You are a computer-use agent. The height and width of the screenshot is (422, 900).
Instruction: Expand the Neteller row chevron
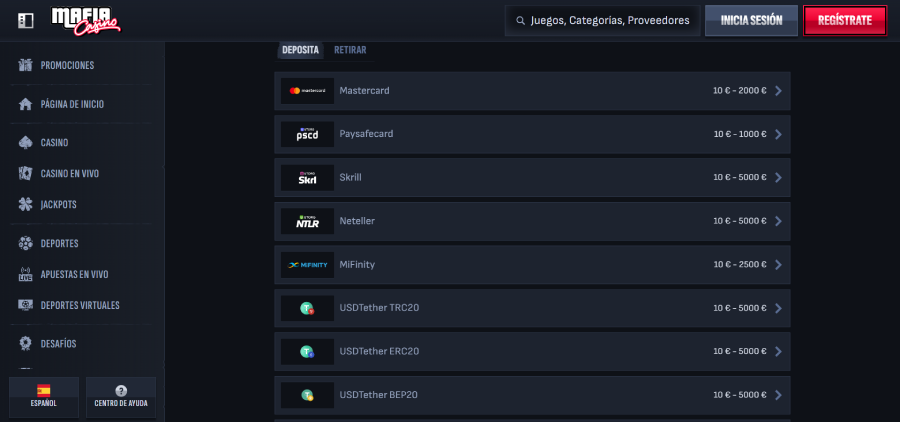coord(778,221)
